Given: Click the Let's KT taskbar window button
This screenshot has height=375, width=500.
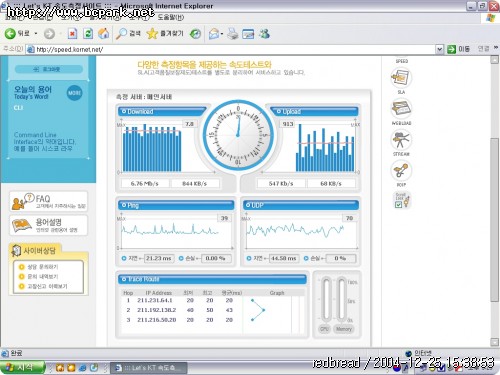Looking at the screenshot, I should click(148, 368).
